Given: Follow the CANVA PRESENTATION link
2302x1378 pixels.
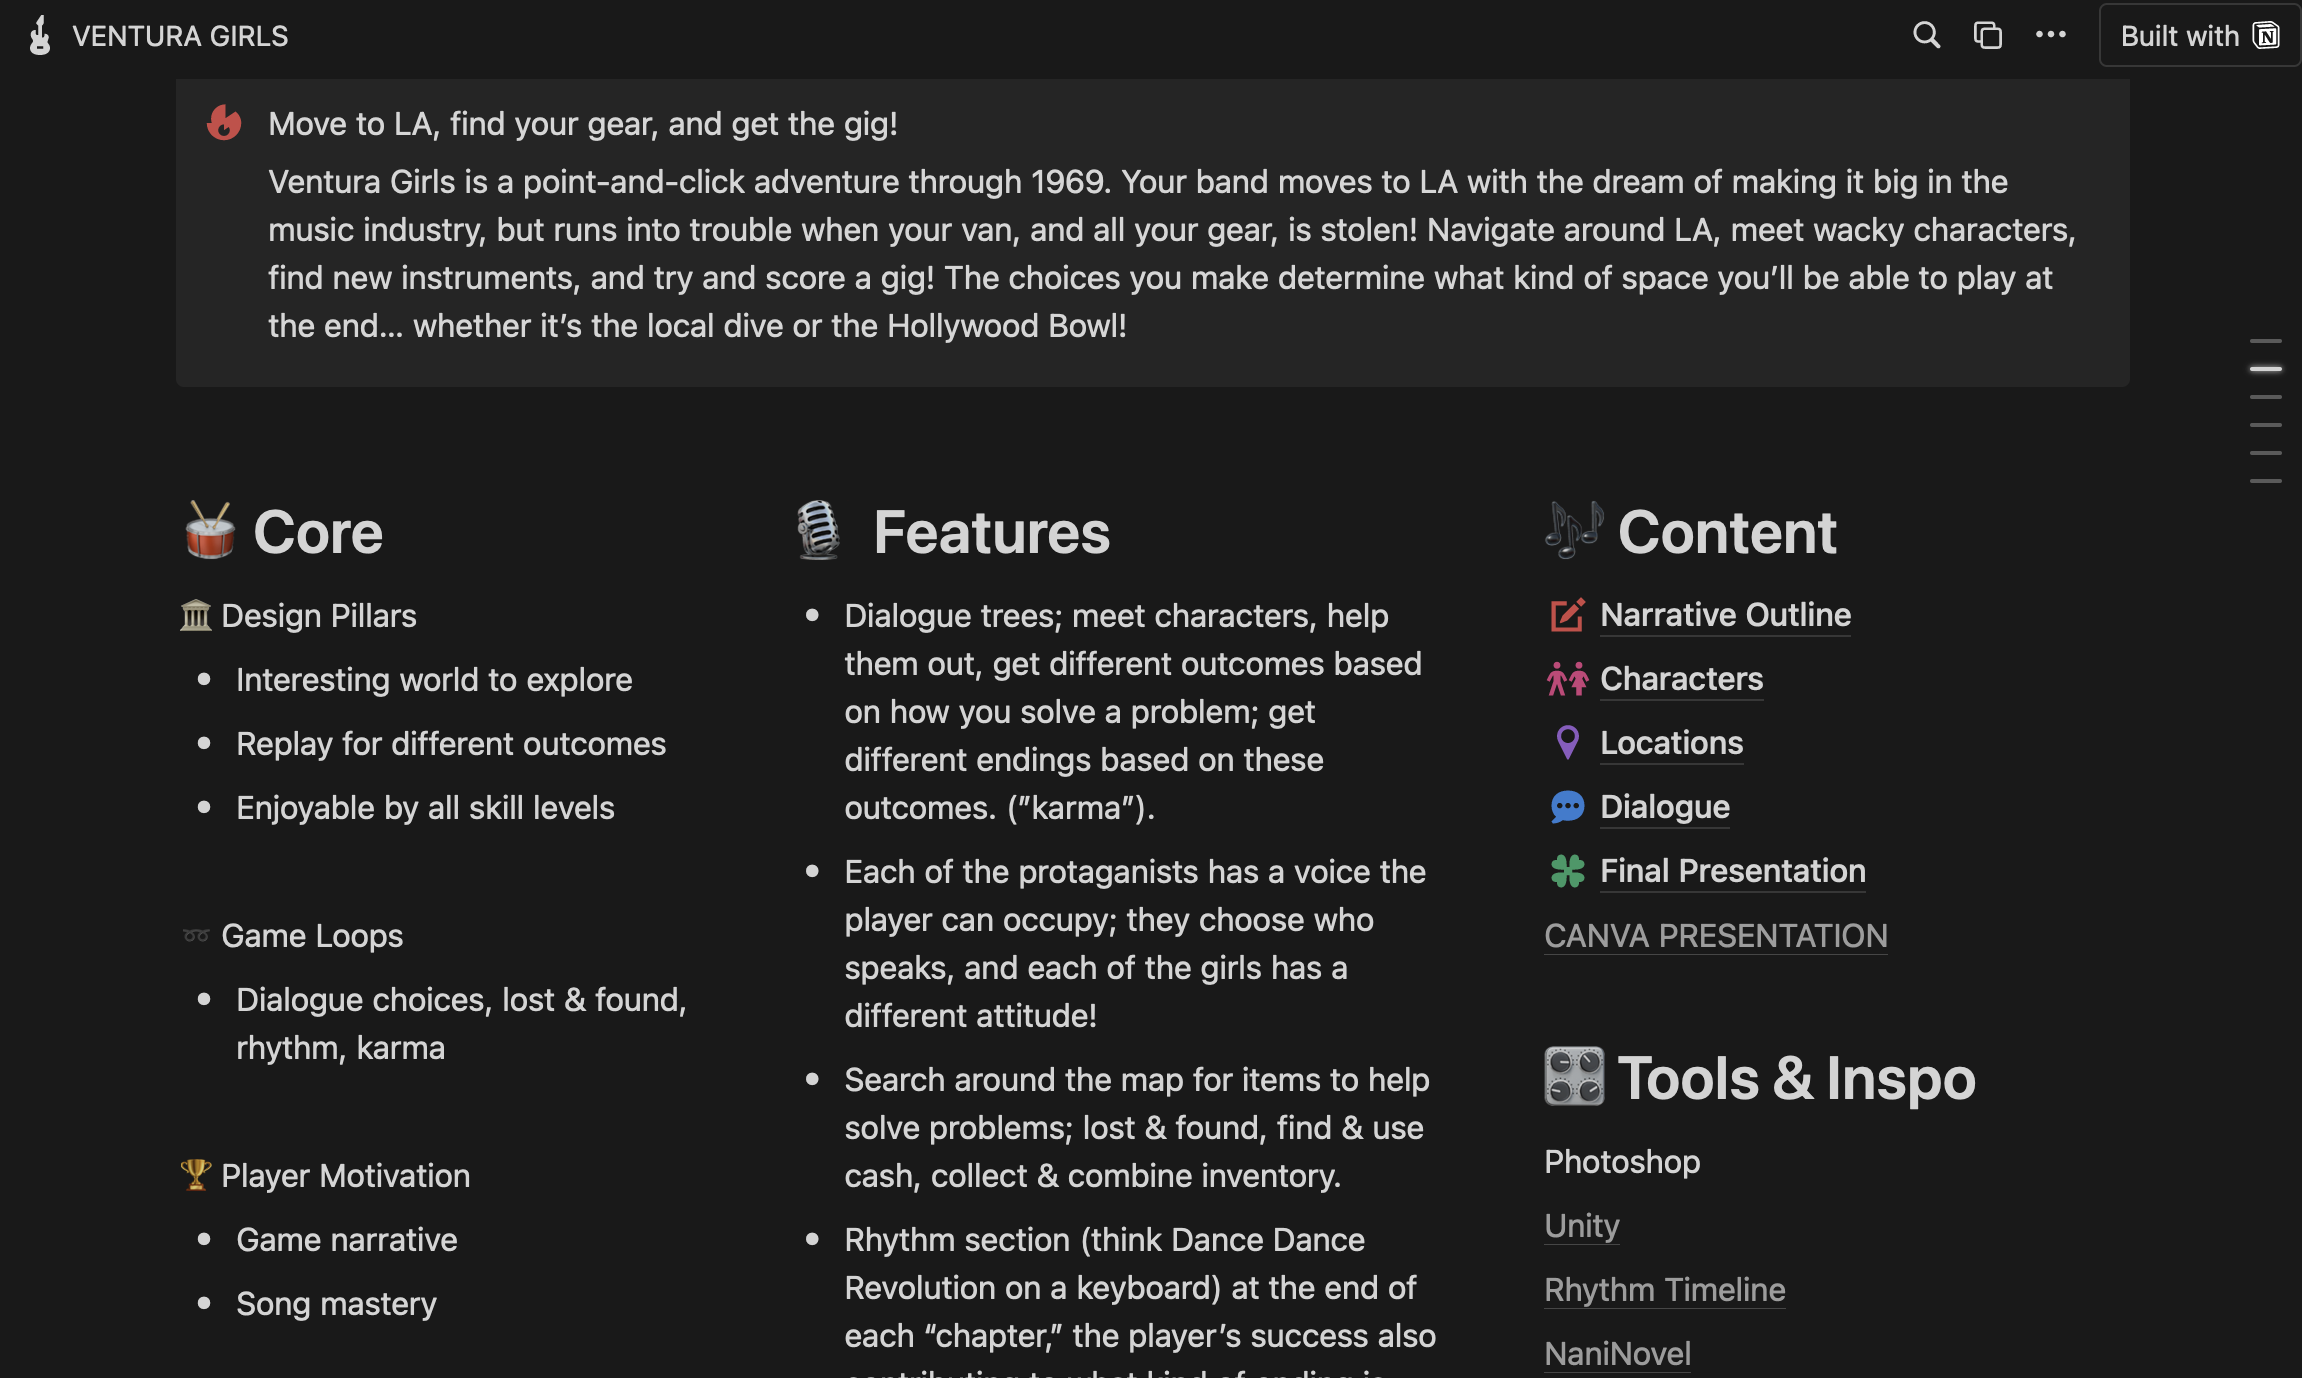Looking at the screenshot, I should [x=1715, y=936].
